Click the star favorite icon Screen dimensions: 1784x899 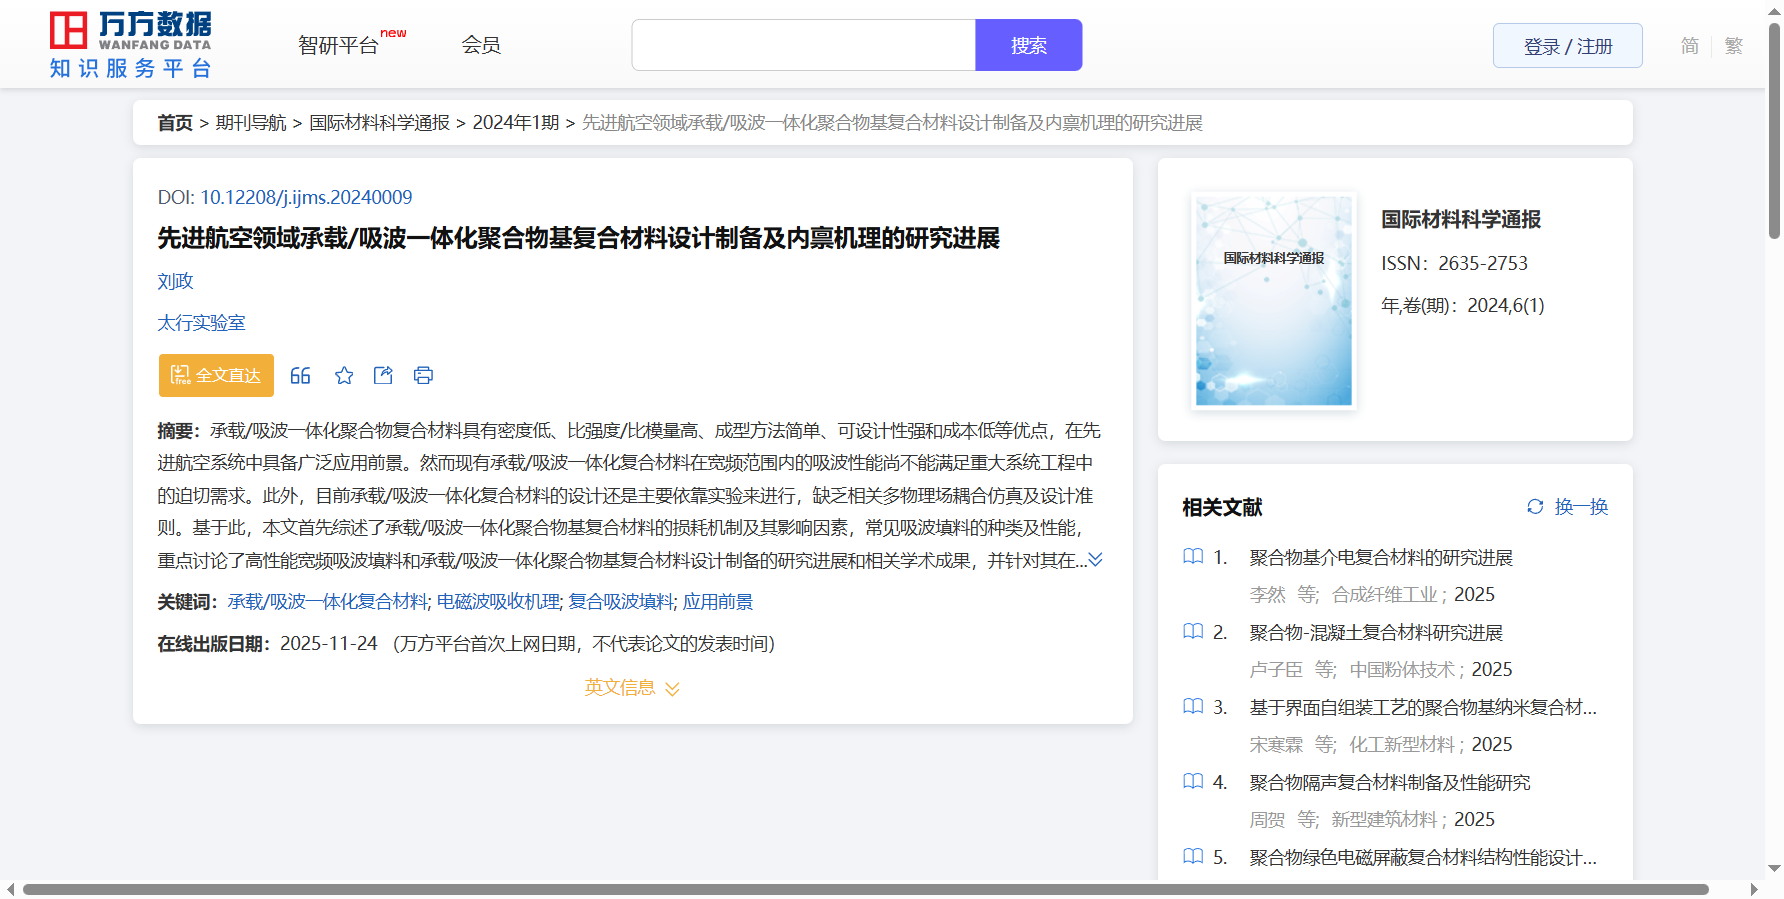[344, 376]
